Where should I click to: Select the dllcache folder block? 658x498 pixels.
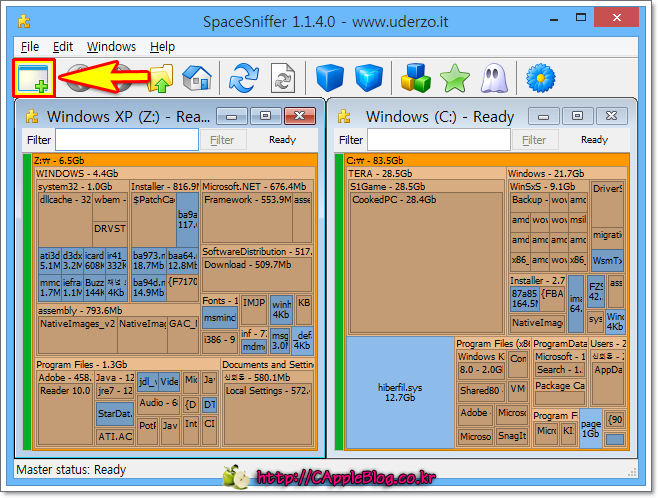(x=65, y=220)
